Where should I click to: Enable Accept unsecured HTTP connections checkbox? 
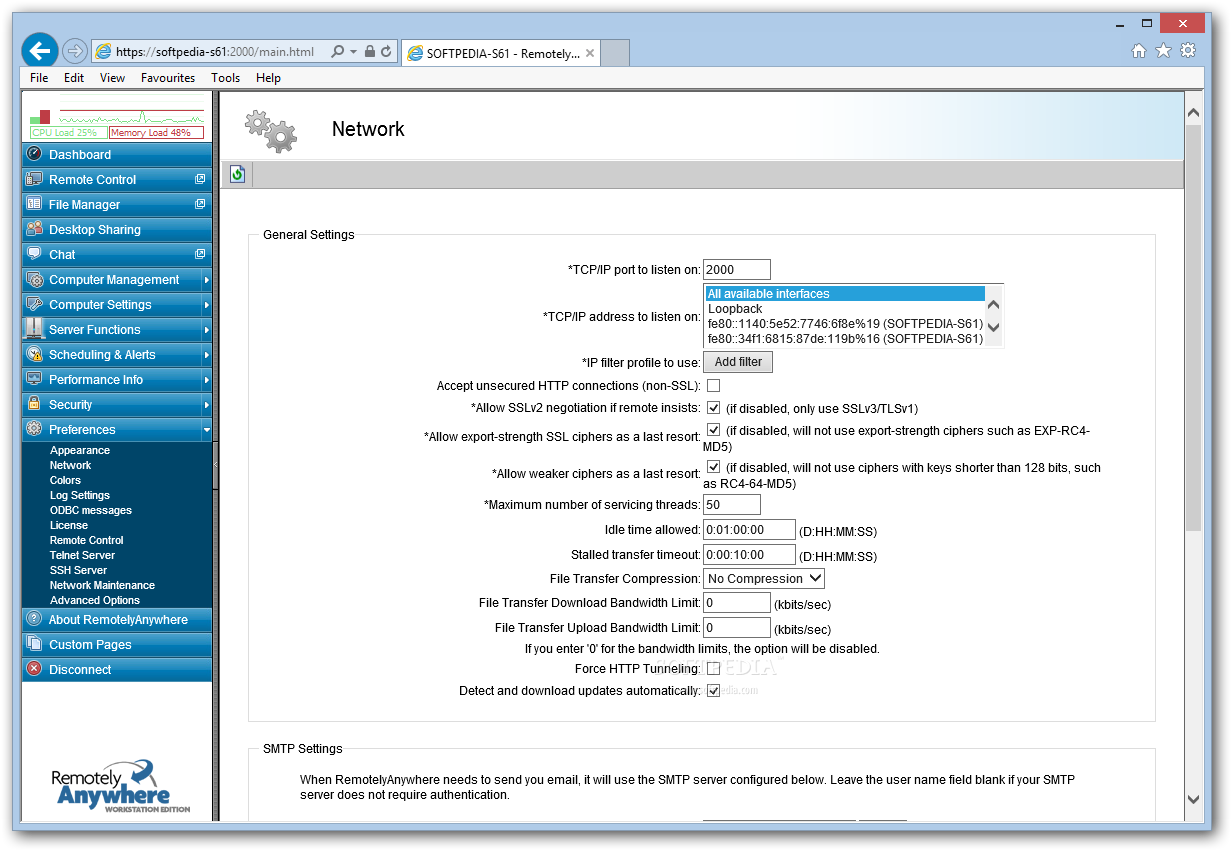[713, 385]
